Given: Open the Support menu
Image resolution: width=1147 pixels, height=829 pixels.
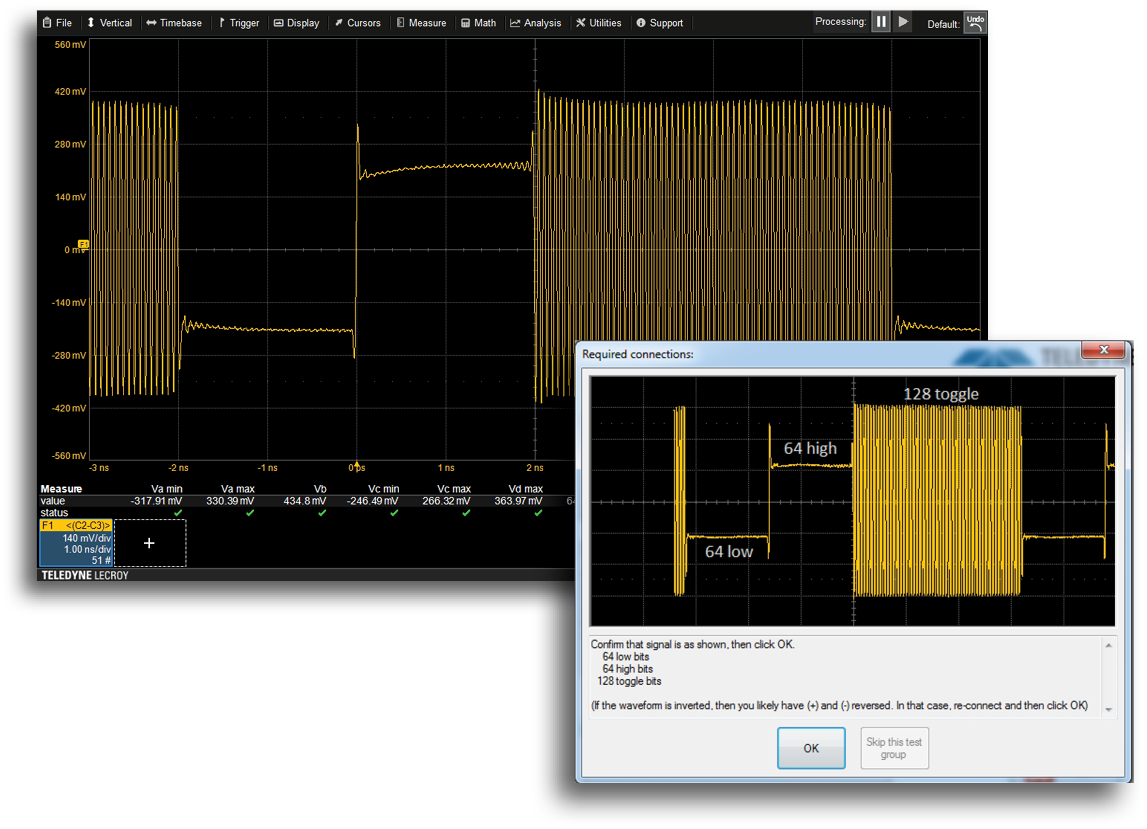Looking at the screenshot, I should tap(660, 23).
